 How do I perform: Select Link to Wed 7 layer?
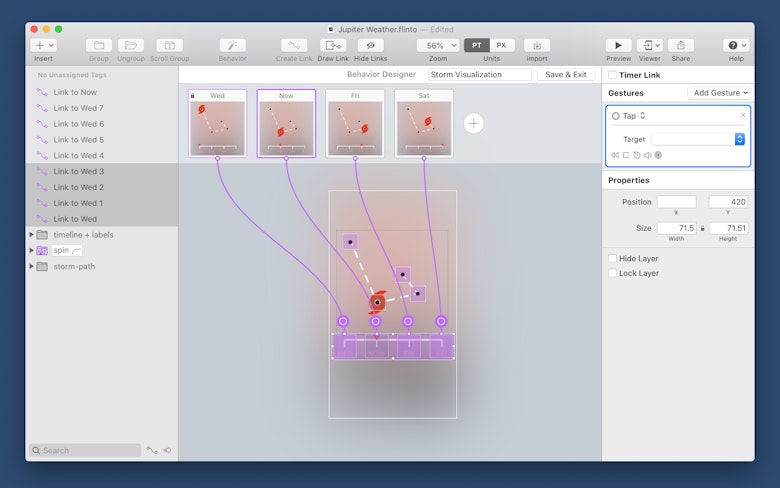coord(78,108)
